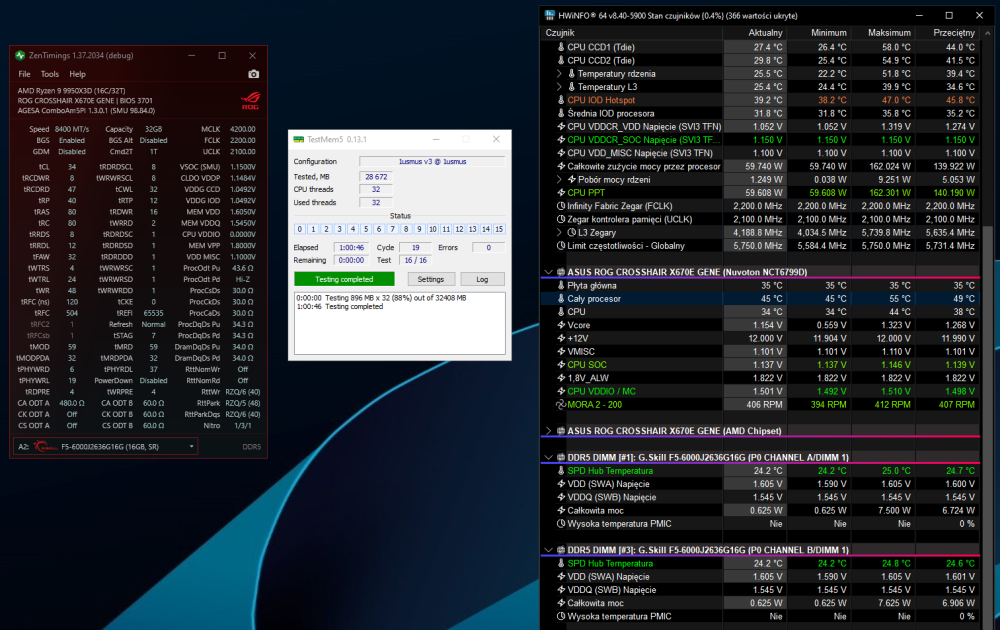The width and height of the screenshot is (1000, 630).
Task: Click the Log button in TestMem5
Action: pos(482,279)
